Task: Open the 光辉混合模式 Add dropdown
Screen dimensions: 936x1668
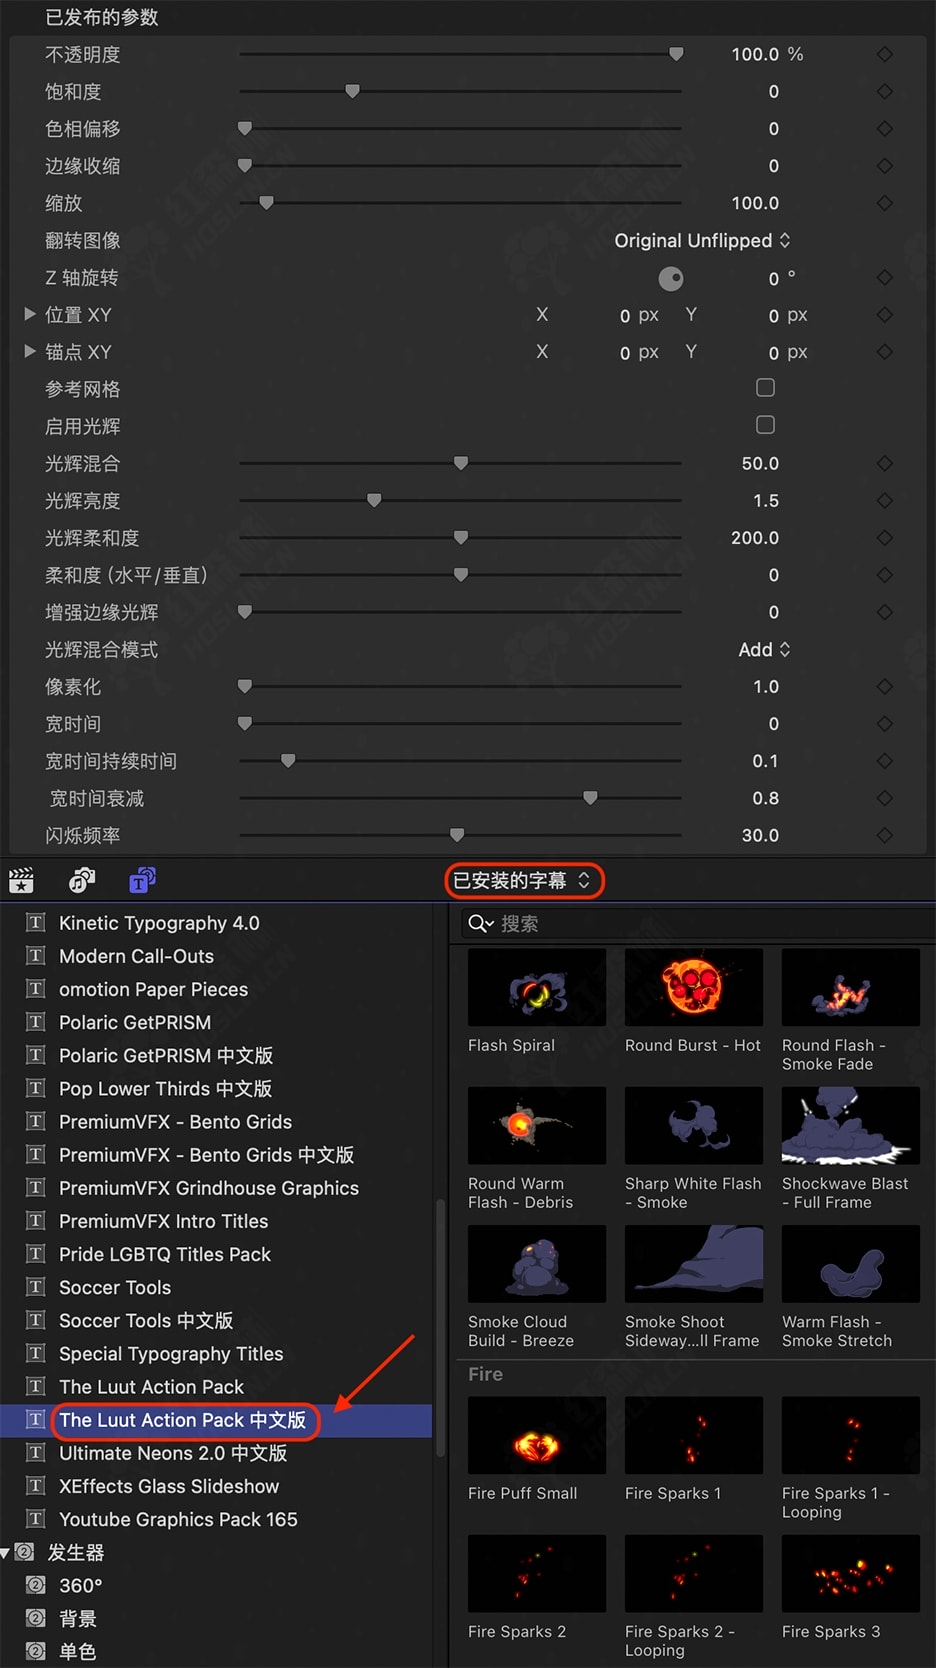Action: (764, 650)
